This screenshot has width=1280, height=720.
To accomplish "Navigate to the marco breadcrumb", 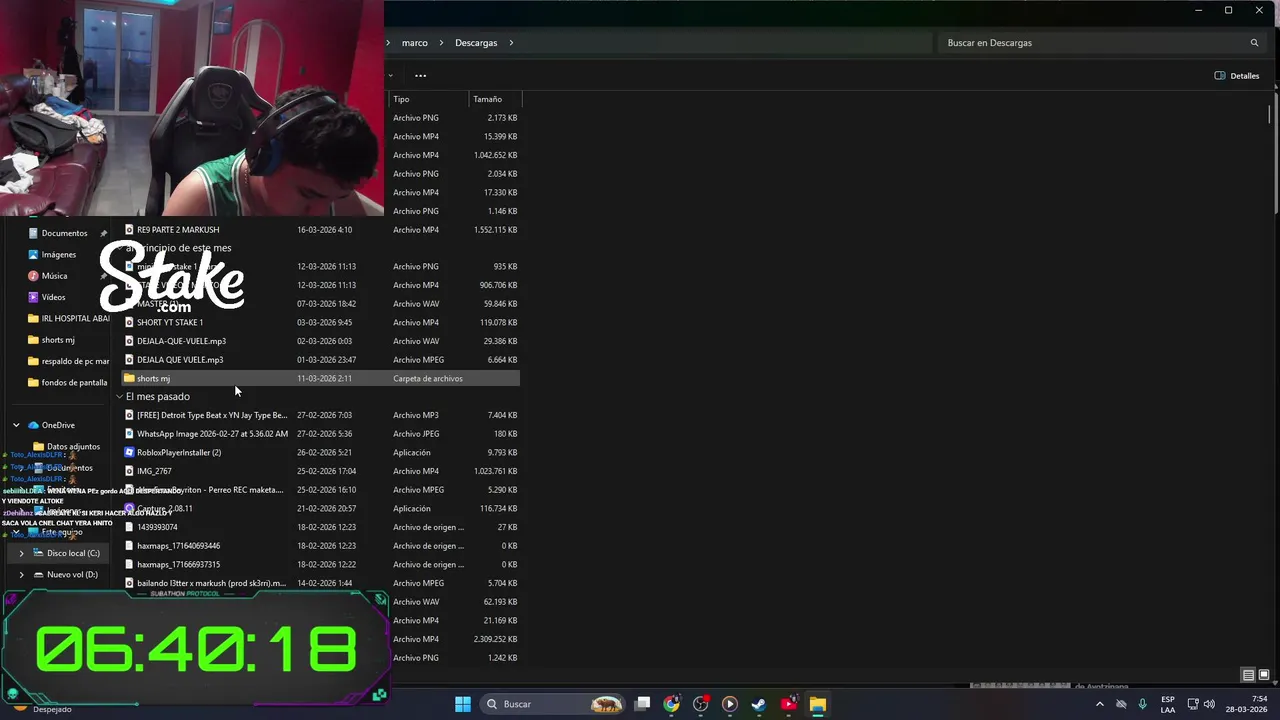I will click(414, 43).
